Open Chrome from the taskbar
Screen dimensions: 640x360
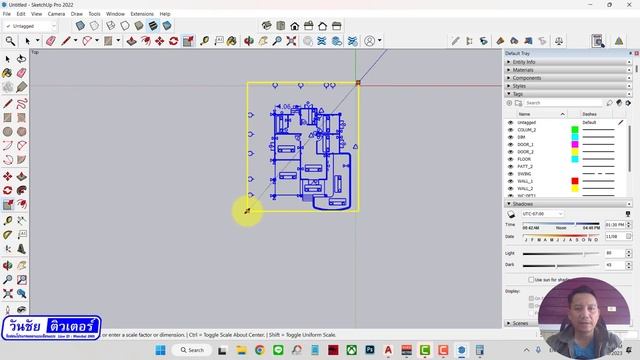(x=260, y=350)
